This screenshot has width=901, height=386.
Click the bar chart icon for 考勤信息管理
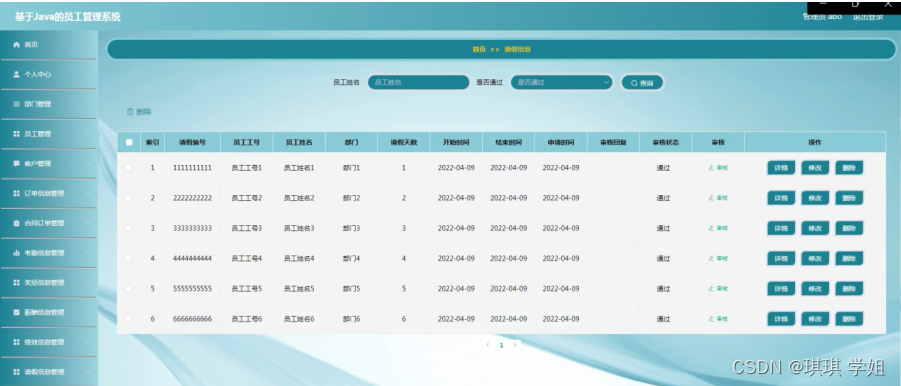tap(16, 253)
